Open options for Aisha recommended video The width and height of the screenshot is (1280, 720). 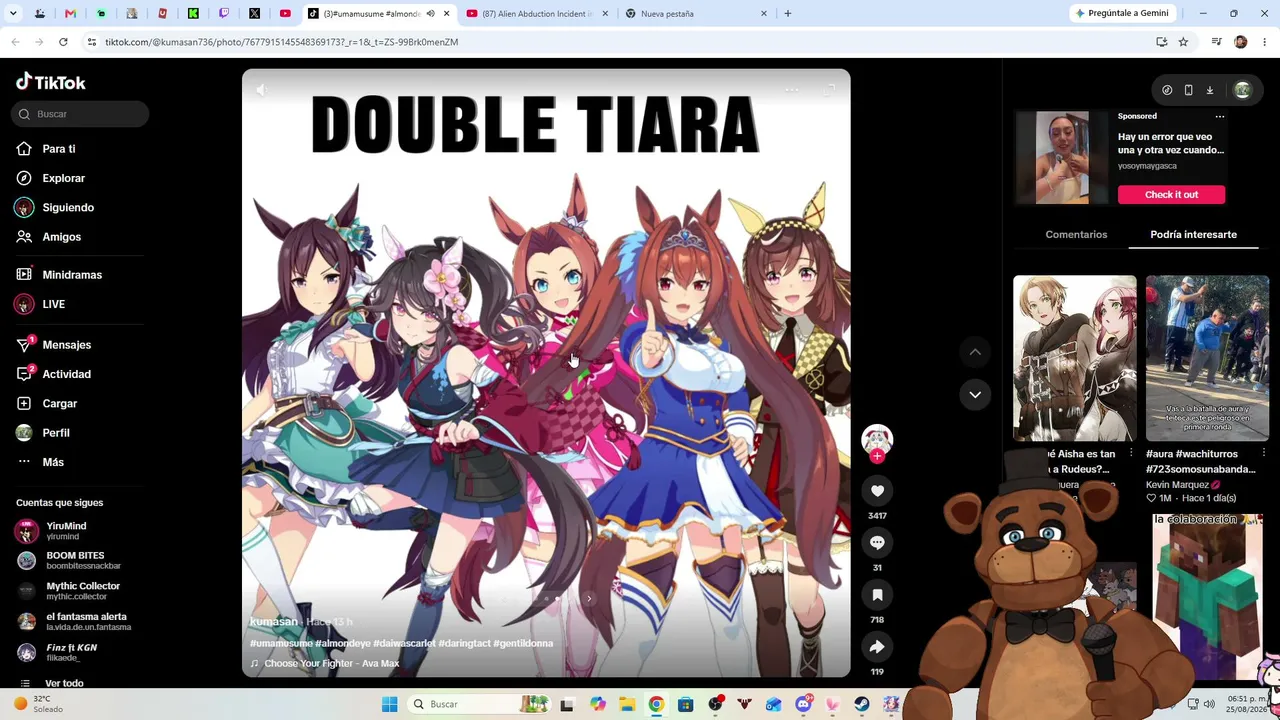pyautogui.click(x=1131, y=454)
